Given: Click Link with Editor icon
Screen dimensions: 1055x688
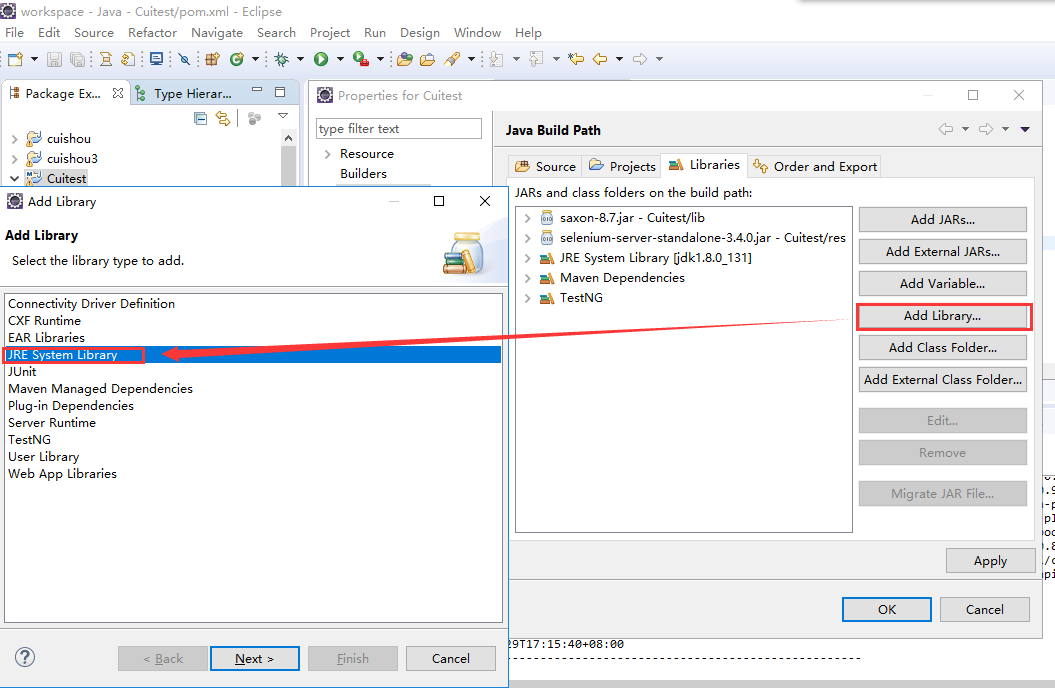Looking at the screenshot, I should point(223,119).
